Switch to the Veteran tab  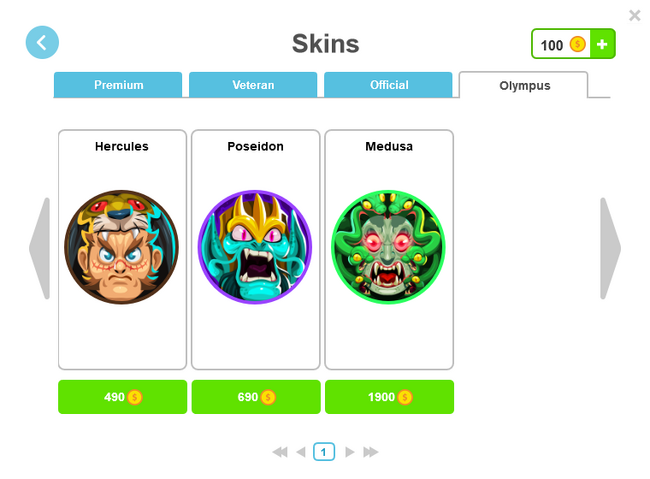[x=253, y=85]
